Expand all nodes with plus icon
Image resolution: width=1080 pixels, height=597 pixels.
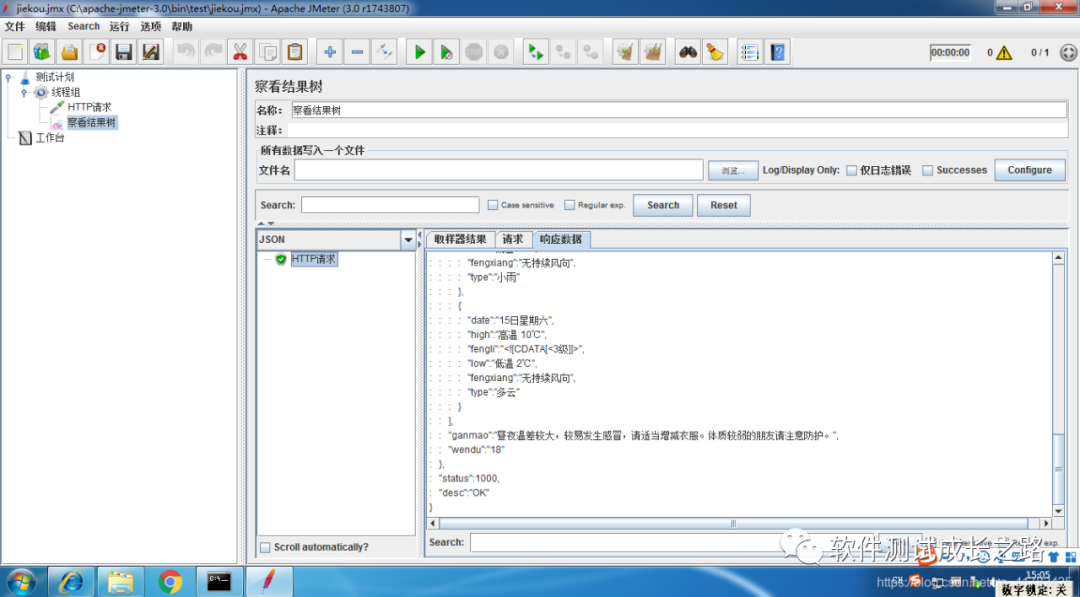[x=330, y=52]
